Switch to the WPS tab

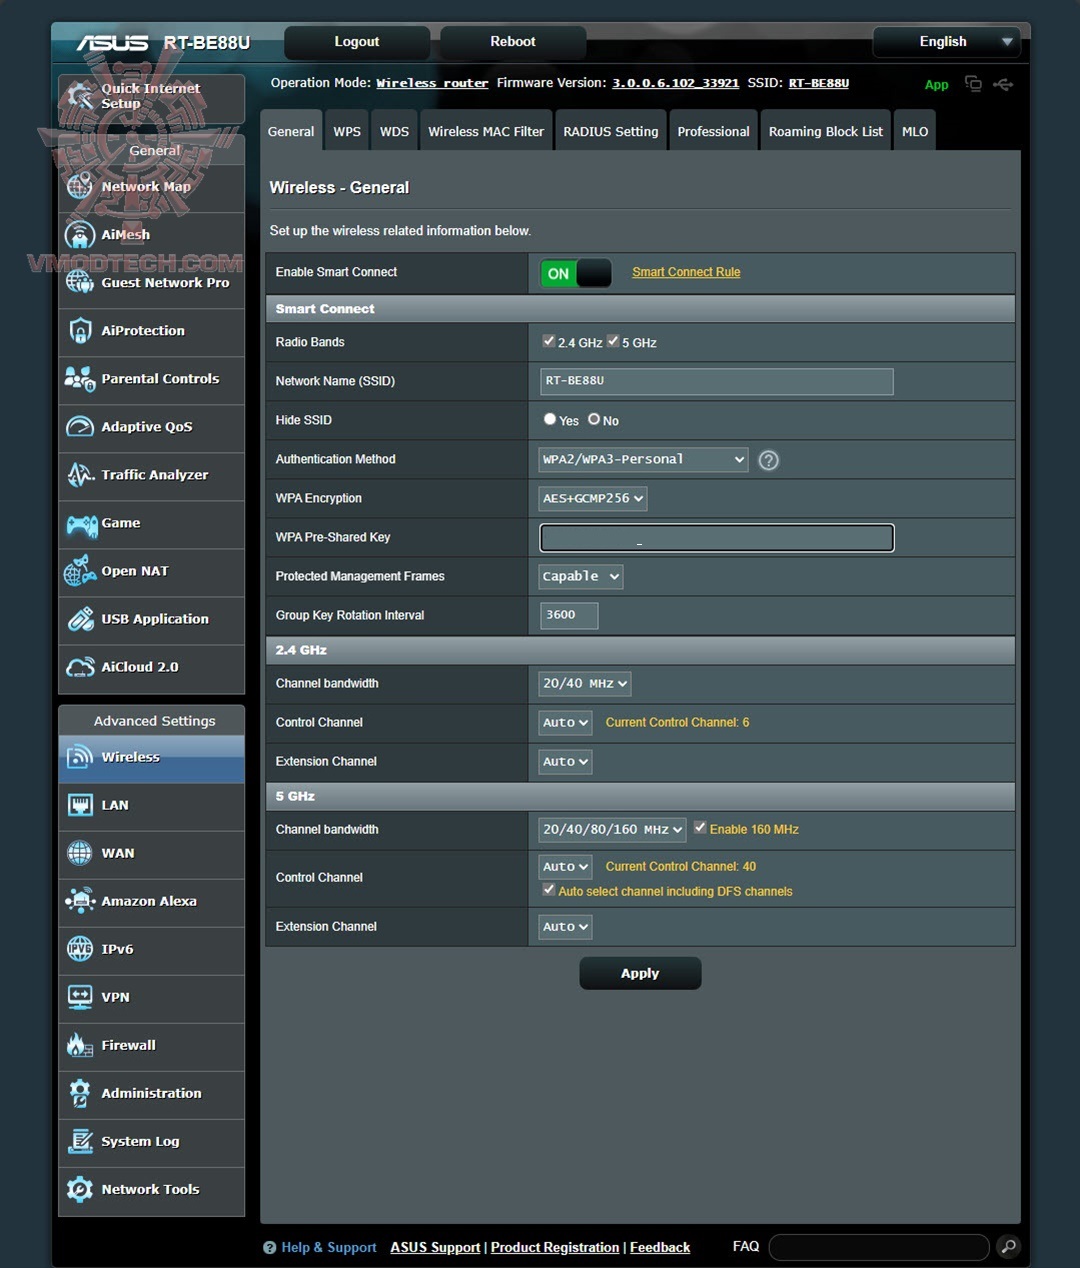(x=347, y=131)
